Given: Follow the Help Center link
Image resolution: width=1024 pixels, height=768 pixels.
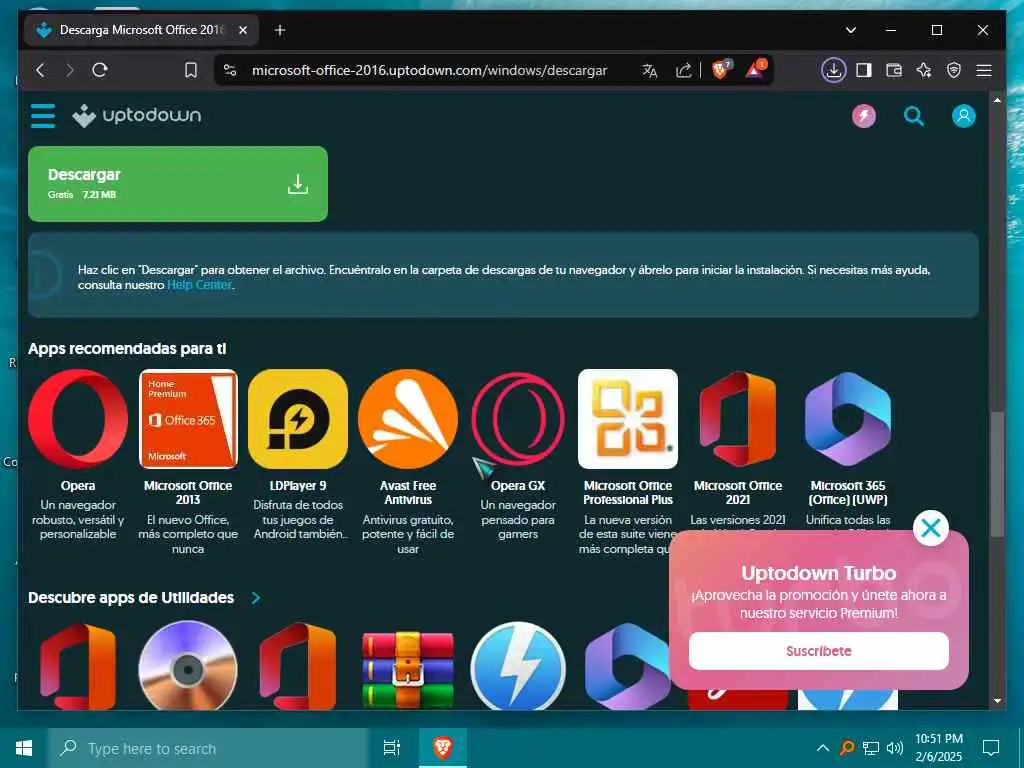Looking at the screenshot, I should (x=199, y=285).
